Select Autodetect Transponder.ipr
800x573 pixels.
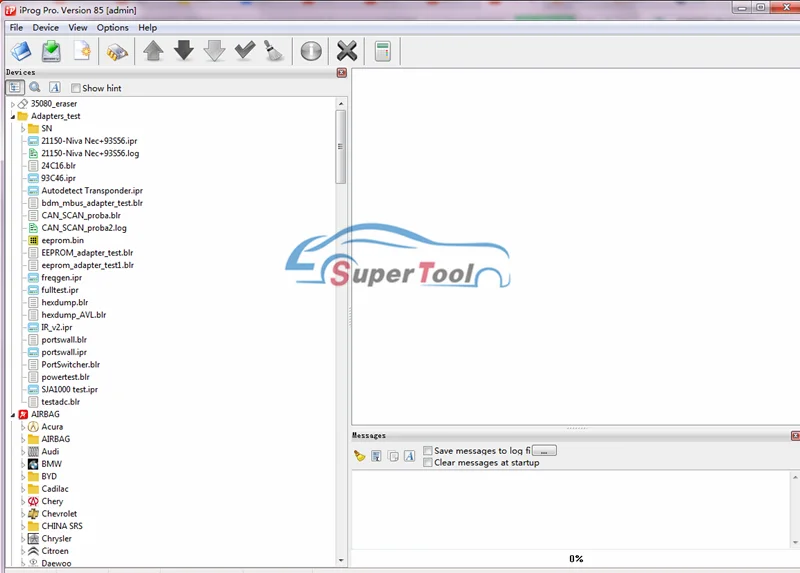tap(92, 190)
